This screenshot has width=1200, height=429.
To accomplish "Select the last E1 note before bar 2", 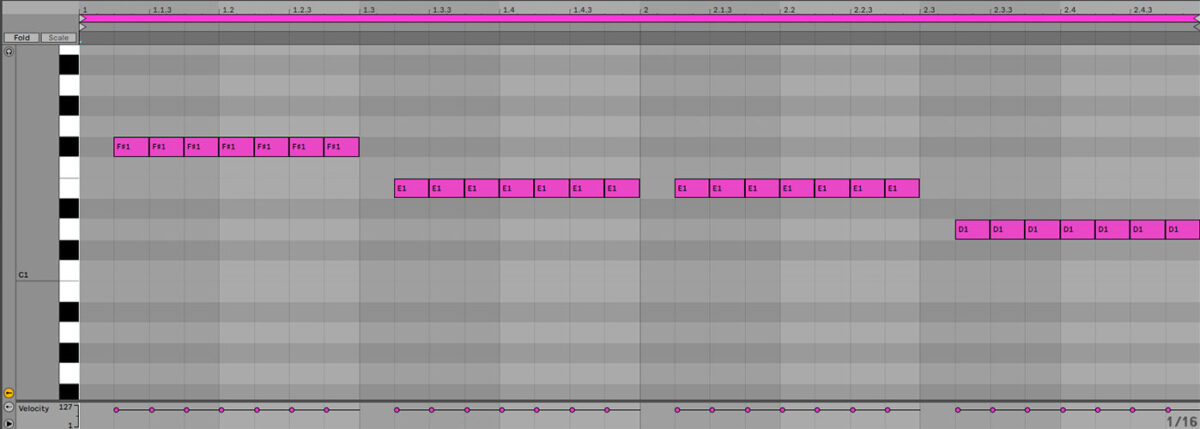I will 621,188.
